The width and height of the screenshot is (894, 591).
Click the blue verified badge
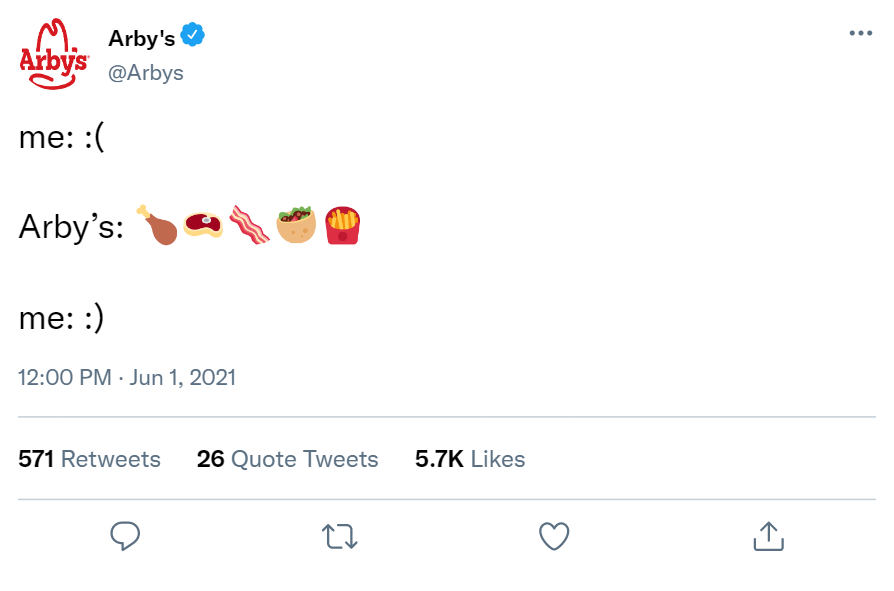point(193,37)
